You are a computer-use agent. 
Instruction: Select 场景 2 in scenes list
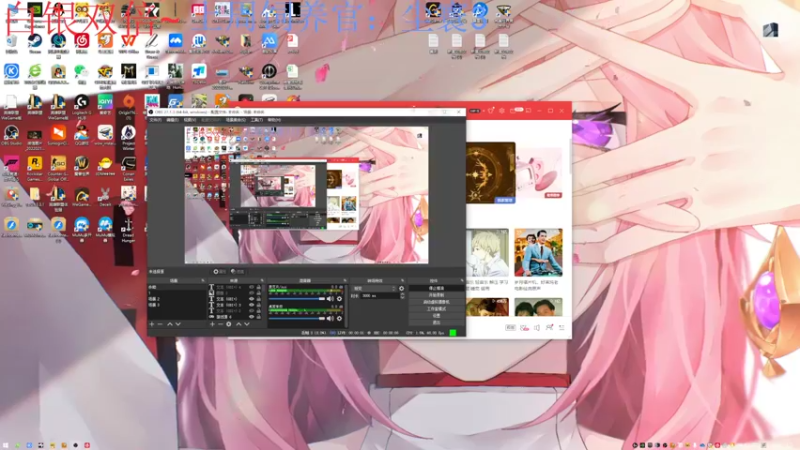pos(154,298)
